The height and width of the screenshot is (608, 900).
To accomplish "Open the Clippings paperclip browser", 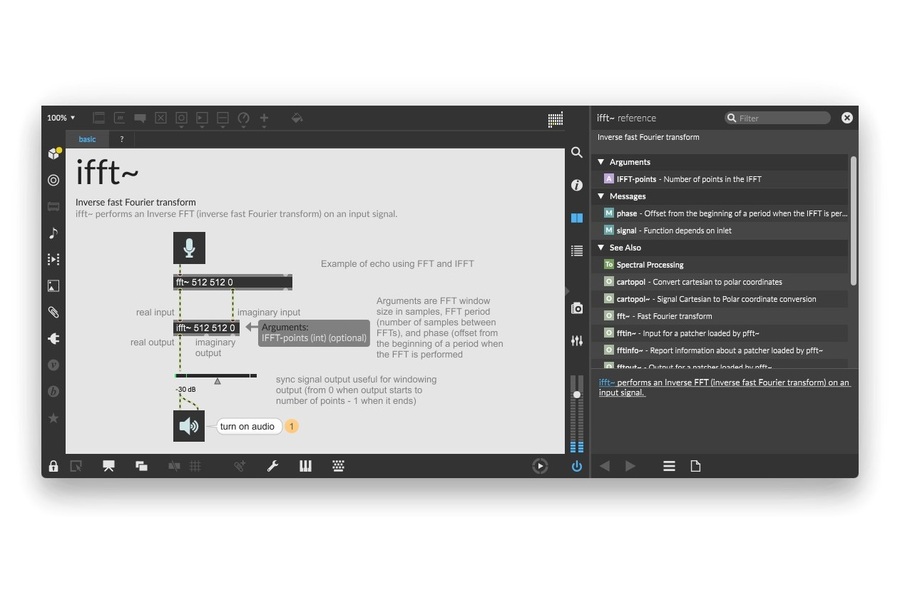I will pyautogui.click(x=53, y=312).
